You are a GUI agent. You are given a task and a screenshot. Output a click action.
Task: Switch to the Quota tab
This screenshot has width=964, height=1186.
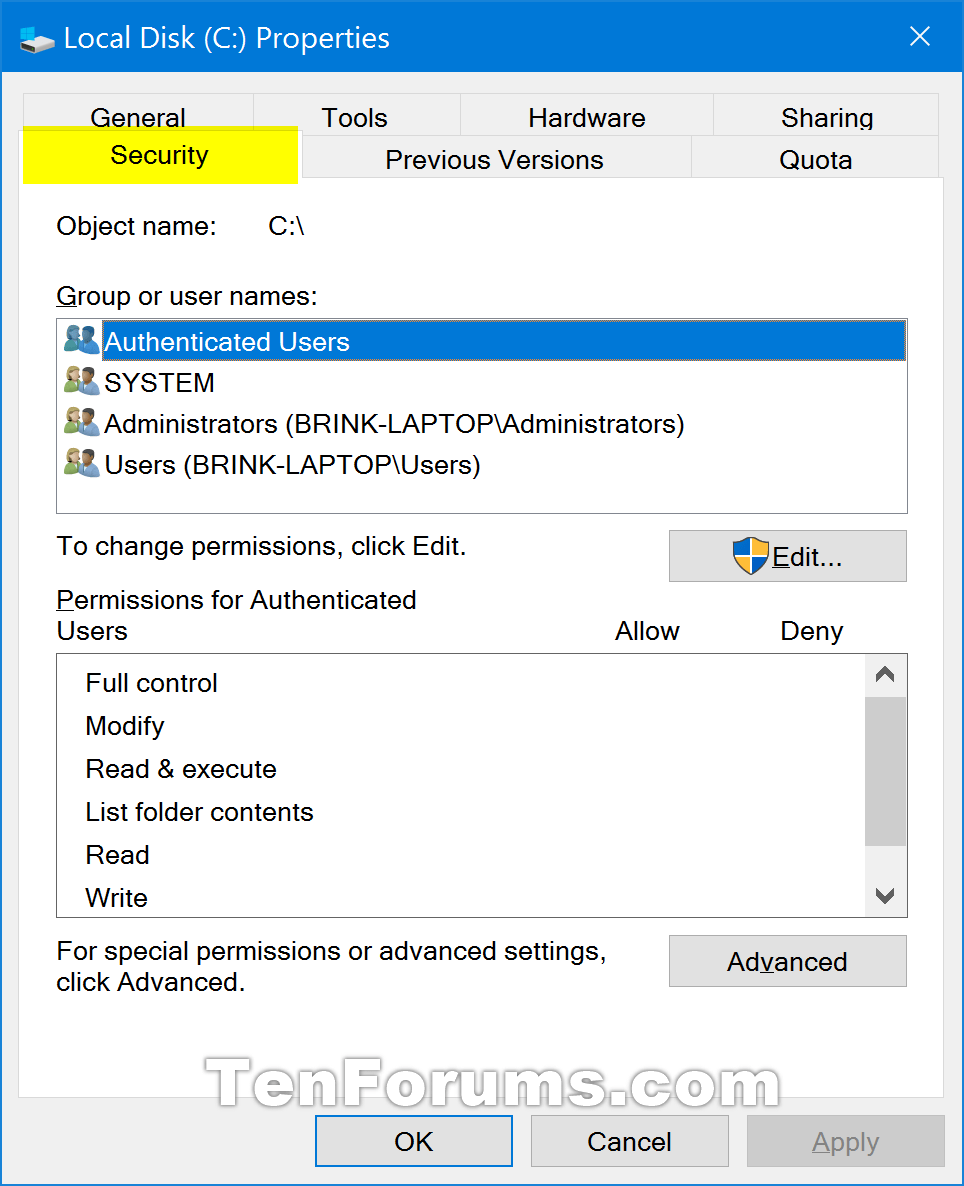click(x=816, y=159)
